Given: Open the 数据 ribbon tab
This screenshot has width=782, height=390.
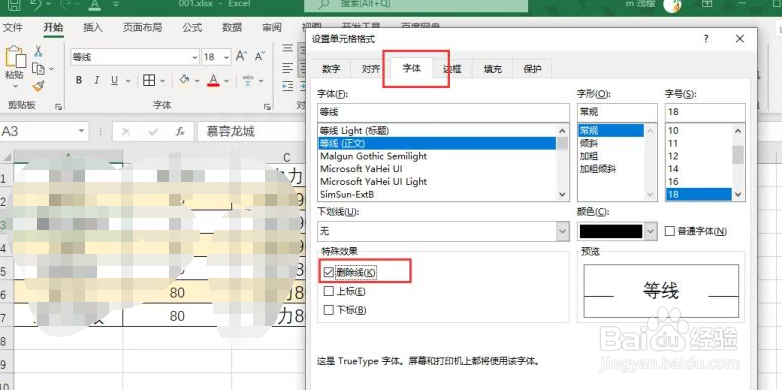Looking at the screenshot, I should click(232, 27).
